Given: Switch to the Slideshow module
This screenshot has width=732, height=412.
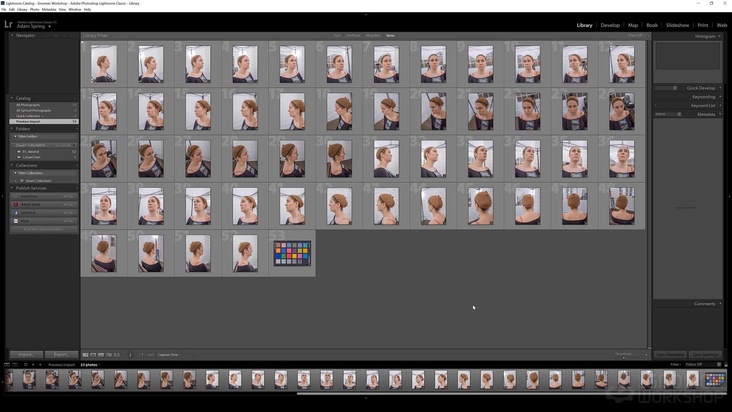Looking at the screenshot, I should 677,25.
